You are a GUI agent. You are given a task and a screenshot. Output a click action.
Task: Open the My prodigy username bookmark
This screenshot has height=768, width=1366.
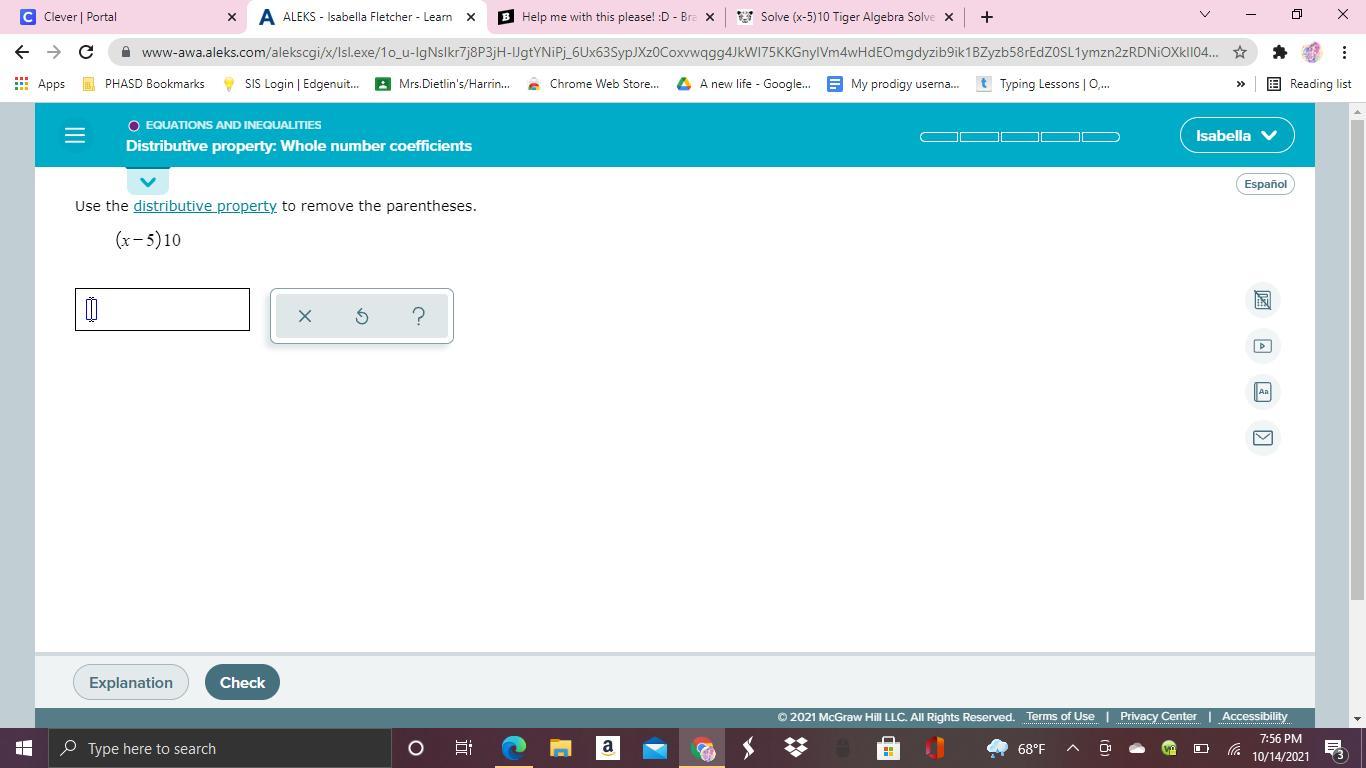tap(893, 84)
